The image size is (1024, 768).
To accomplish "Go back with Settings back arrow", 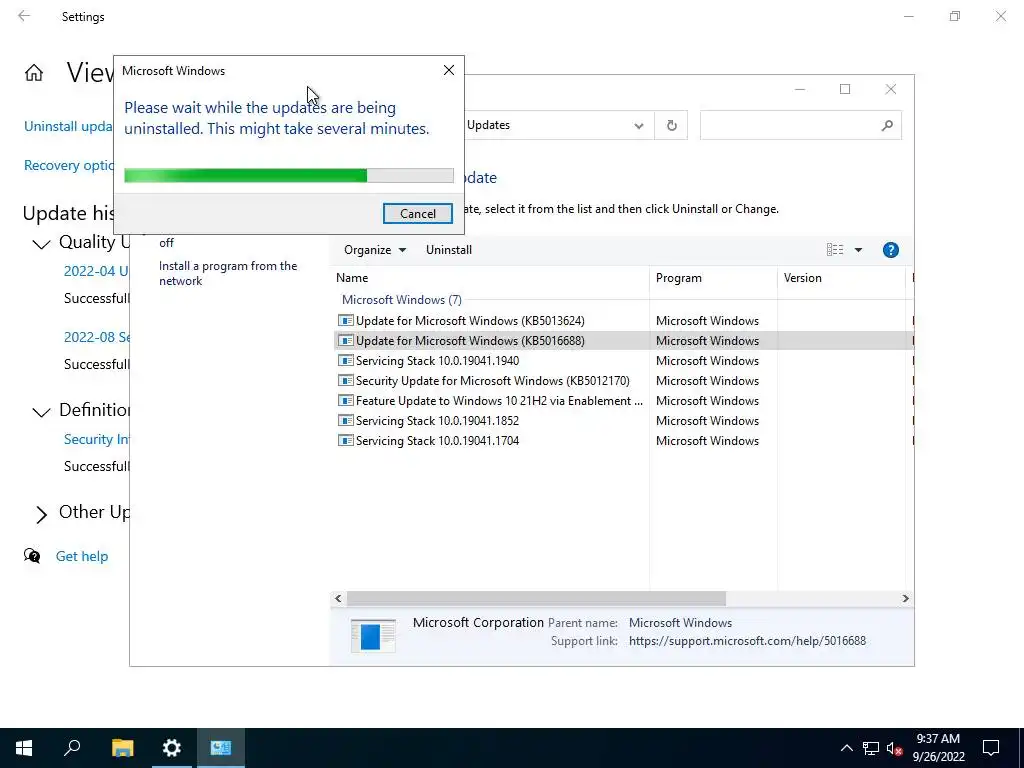I will click(x=24, y=16).
